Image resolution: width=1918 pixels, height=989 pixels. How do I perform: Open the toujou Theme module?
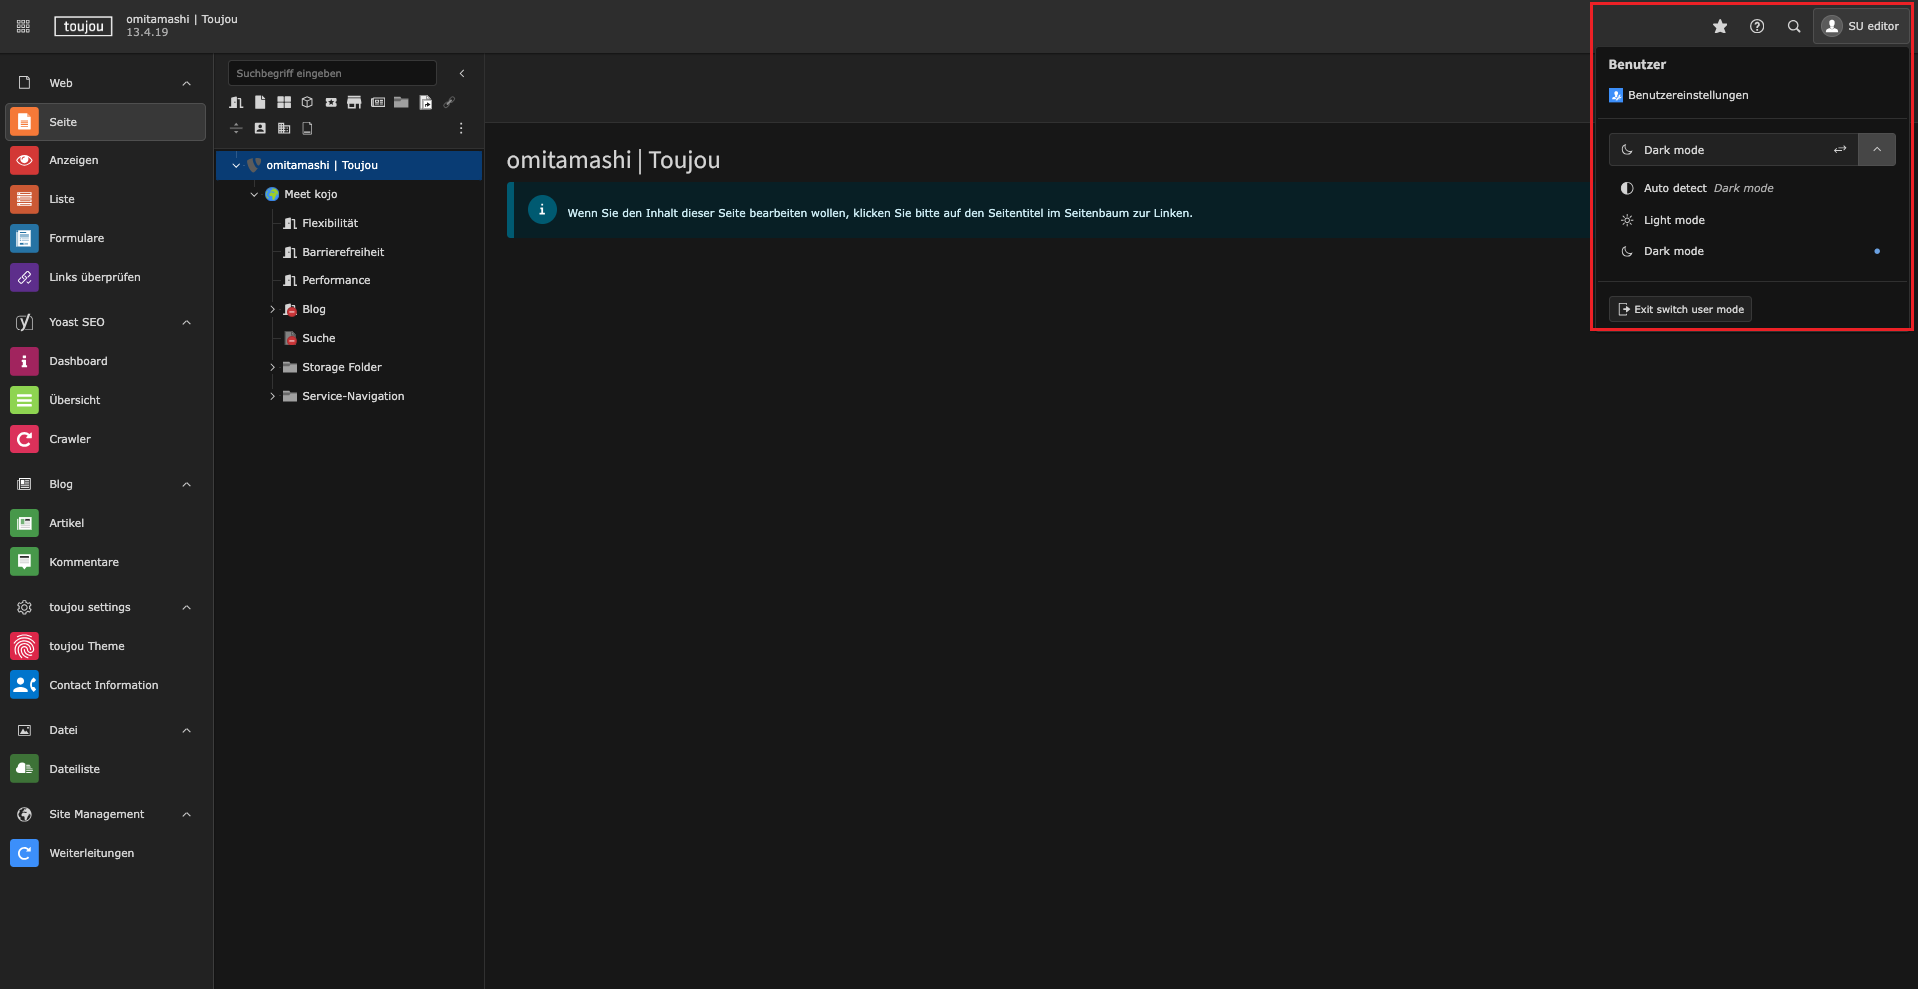(87, 646)
